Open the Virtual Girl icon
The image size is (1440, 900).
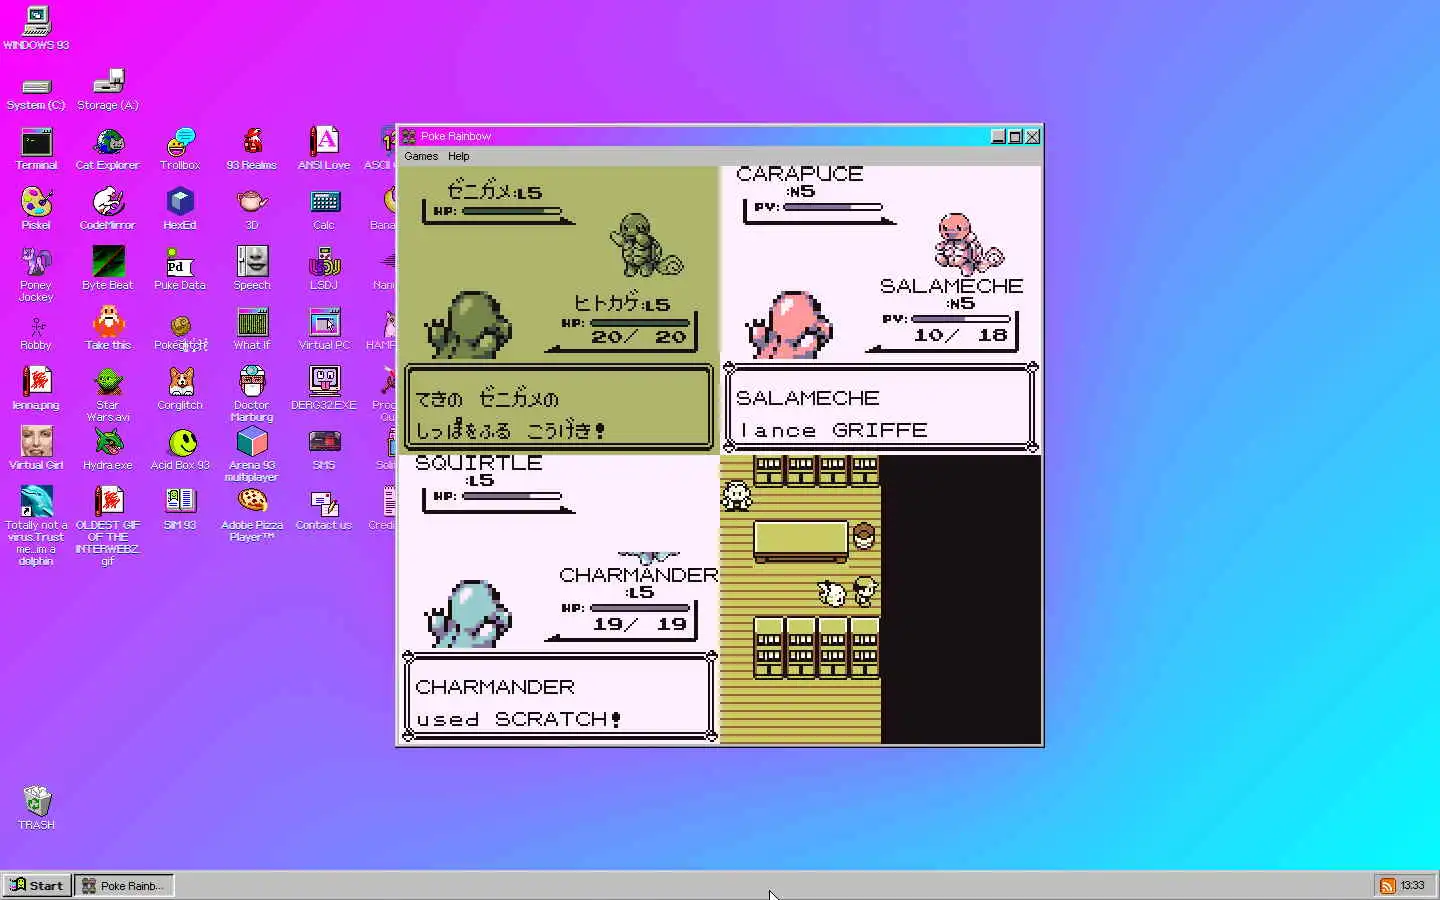coord(36,449)
